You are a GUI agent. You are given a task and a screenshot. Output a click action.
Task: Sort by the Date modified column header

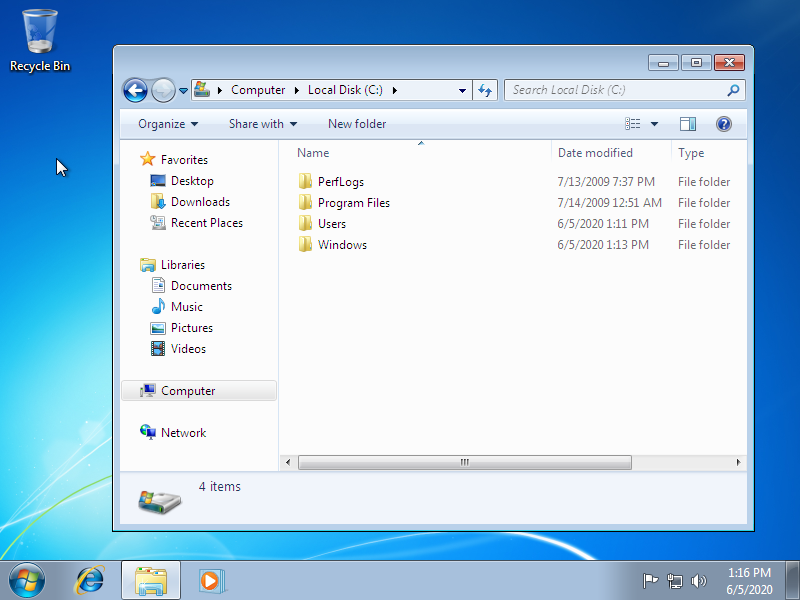click(611, 153)
